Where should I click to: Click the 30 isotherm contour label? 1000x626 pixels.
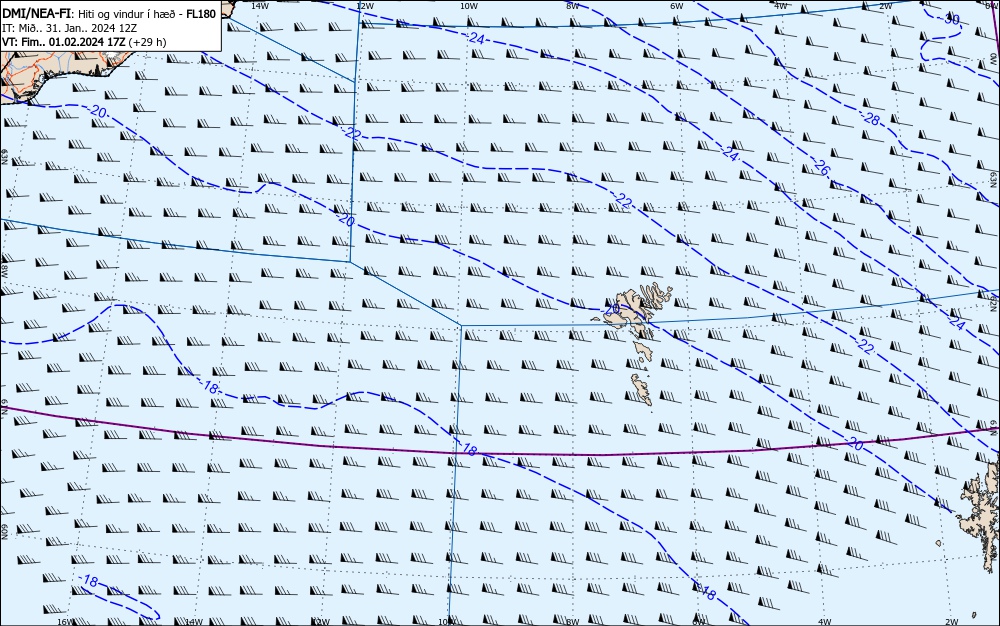tap(952, 19)
